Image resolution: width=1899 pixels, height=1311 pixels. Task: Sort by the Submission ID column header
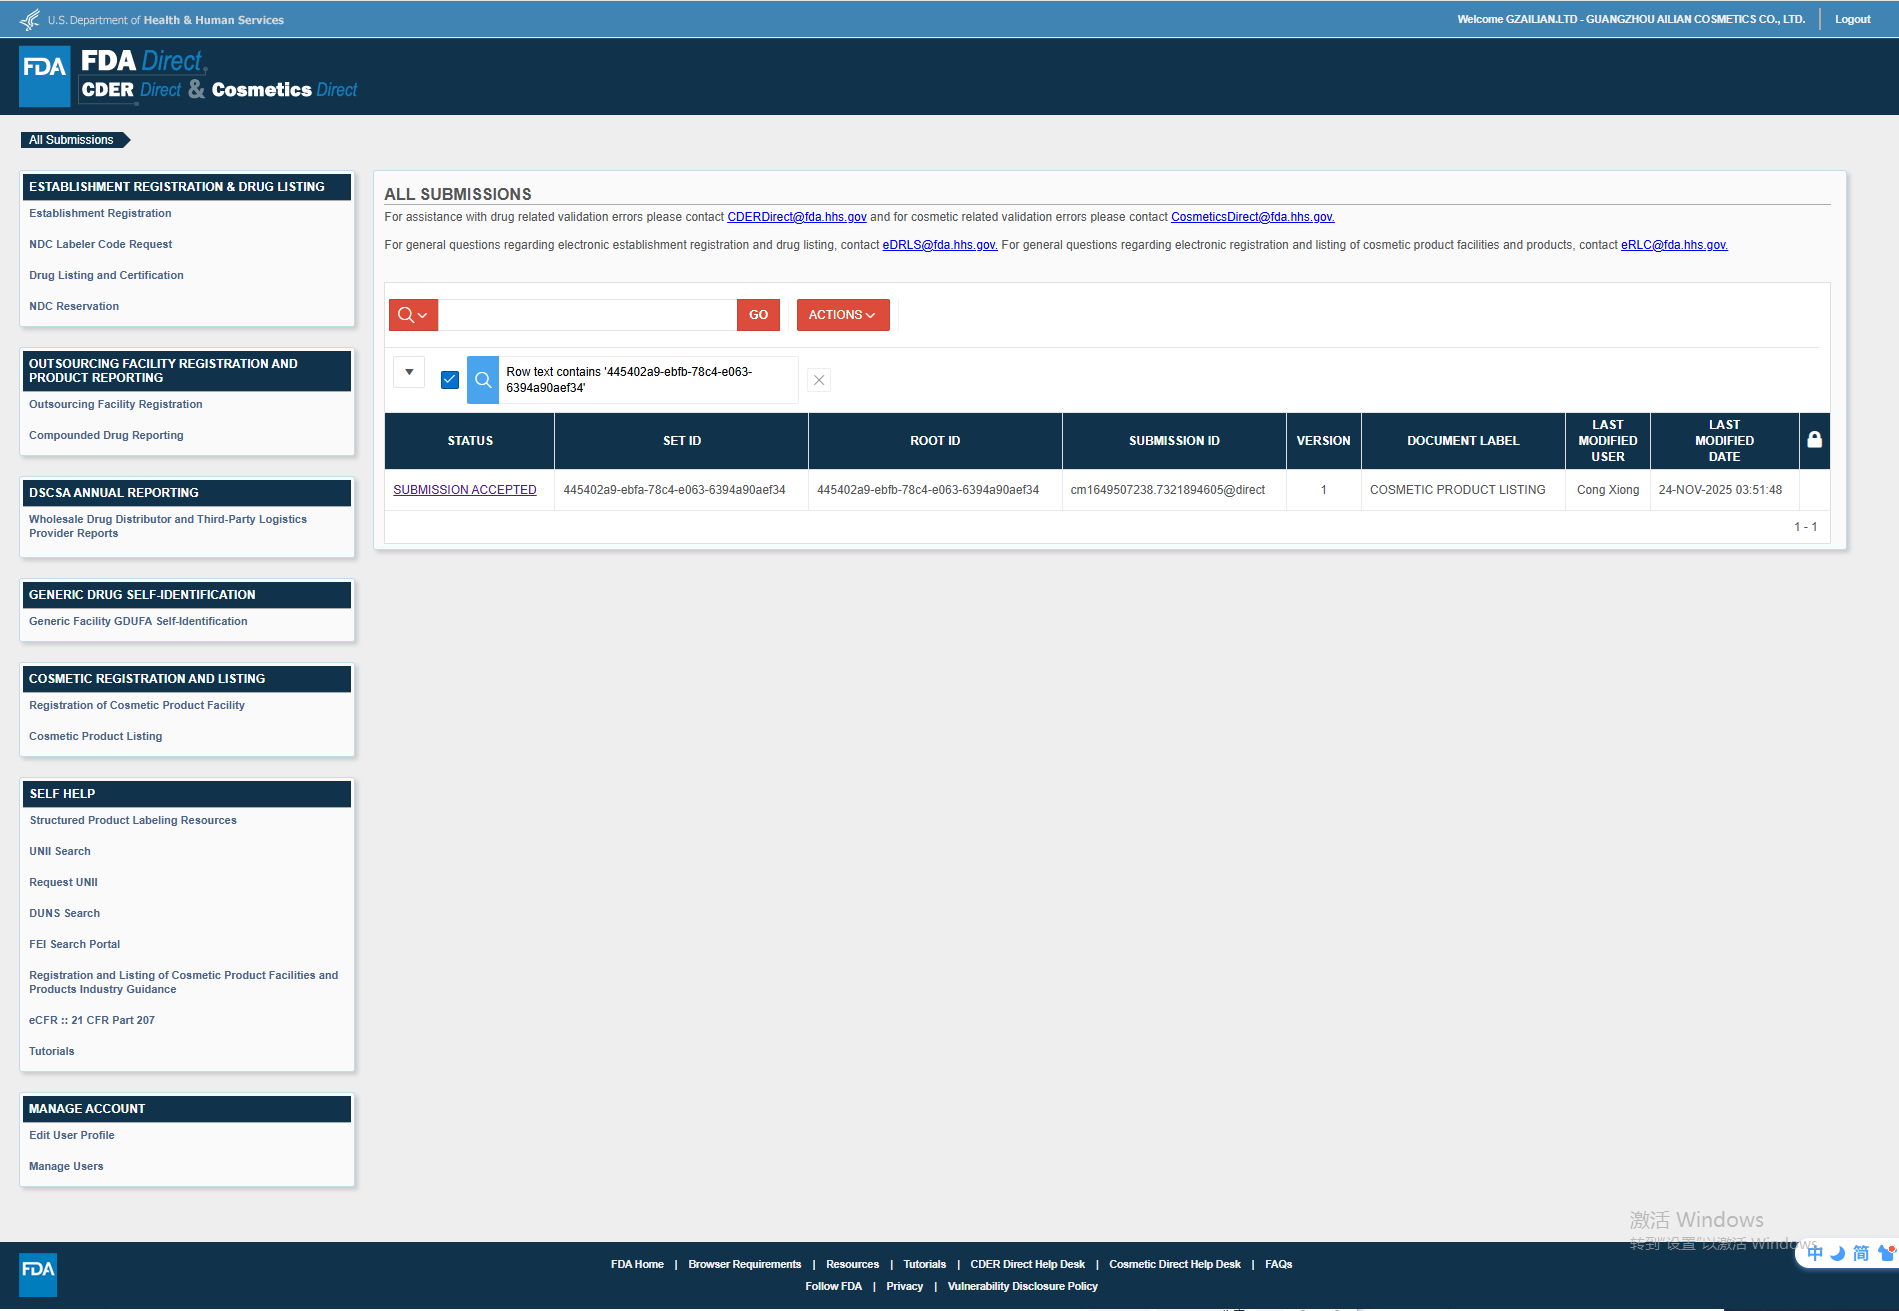[x=1173, y=441]
